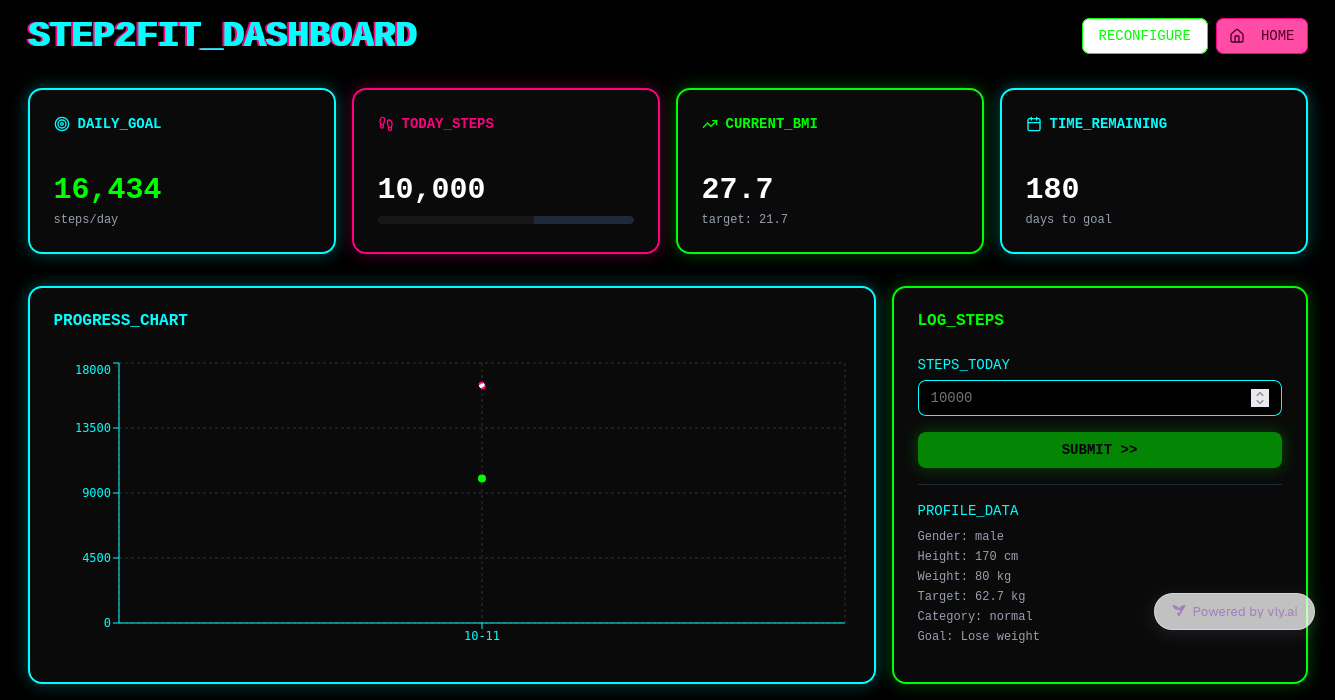1335x700 pixels.
Task: Click the 13500 y-axis label
Action: click(x=93, y=428)
